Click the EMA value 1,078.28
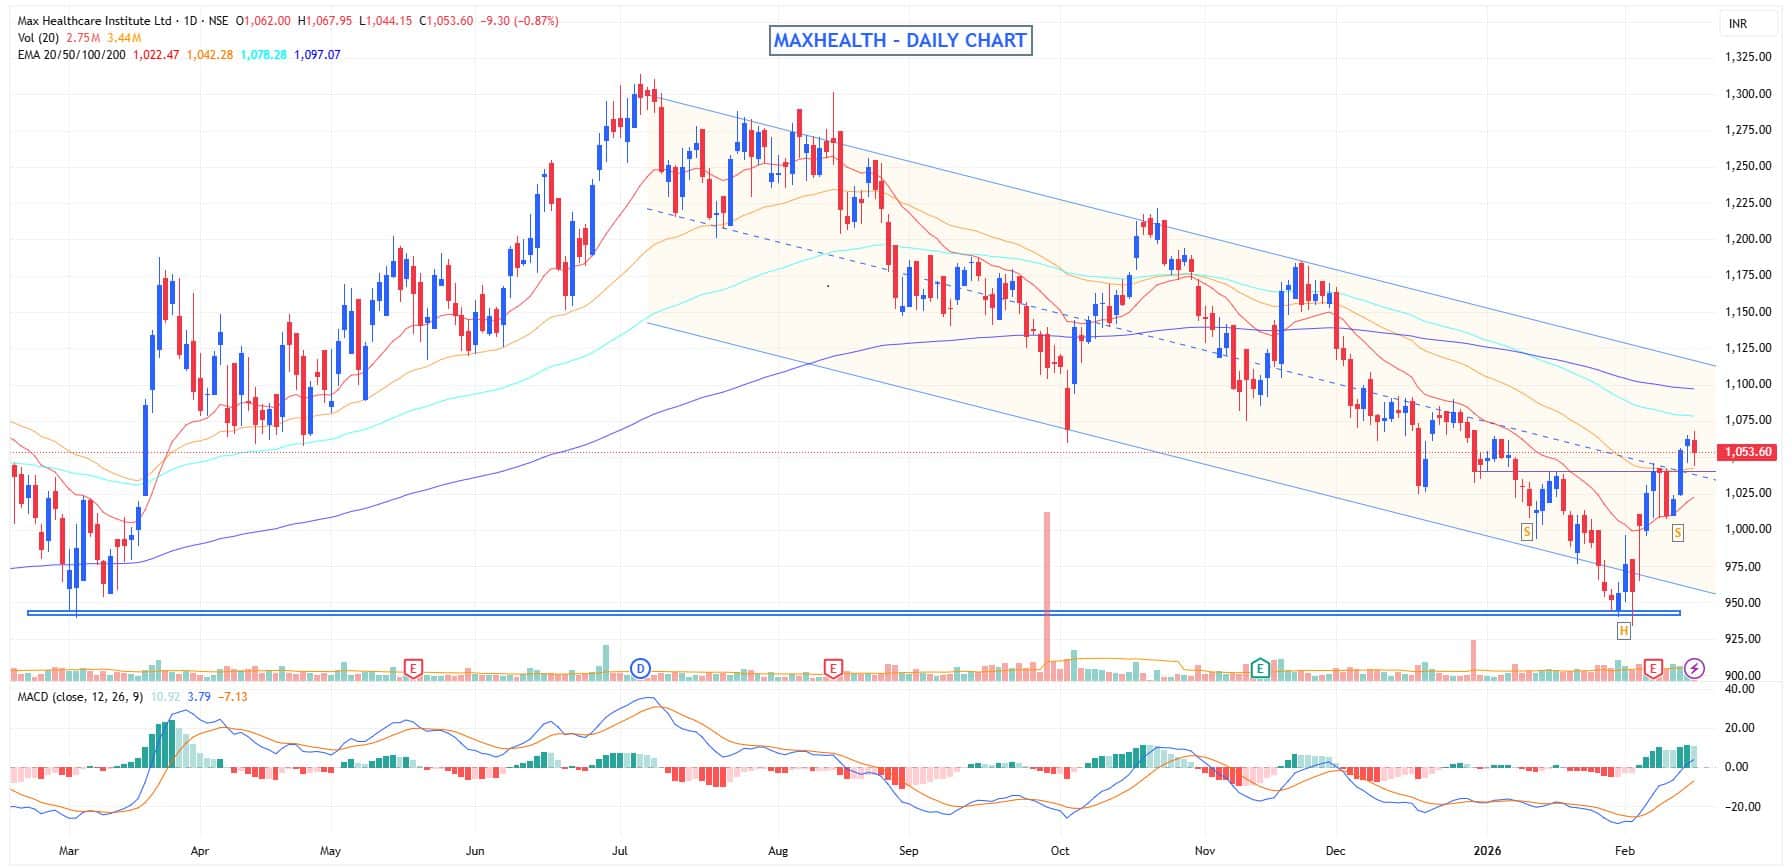The image size is (1792, 868). pos(263,55)
